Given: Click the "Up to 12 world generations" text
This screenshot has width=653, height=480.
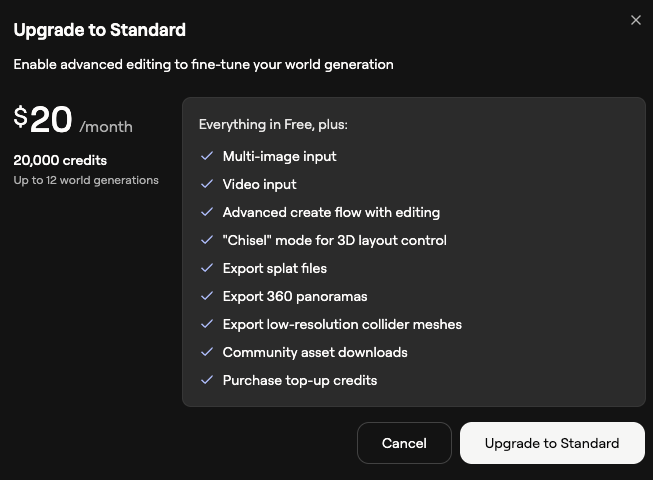Looking at the screenshot, I should pyautogui.click(x=86, y=180).
